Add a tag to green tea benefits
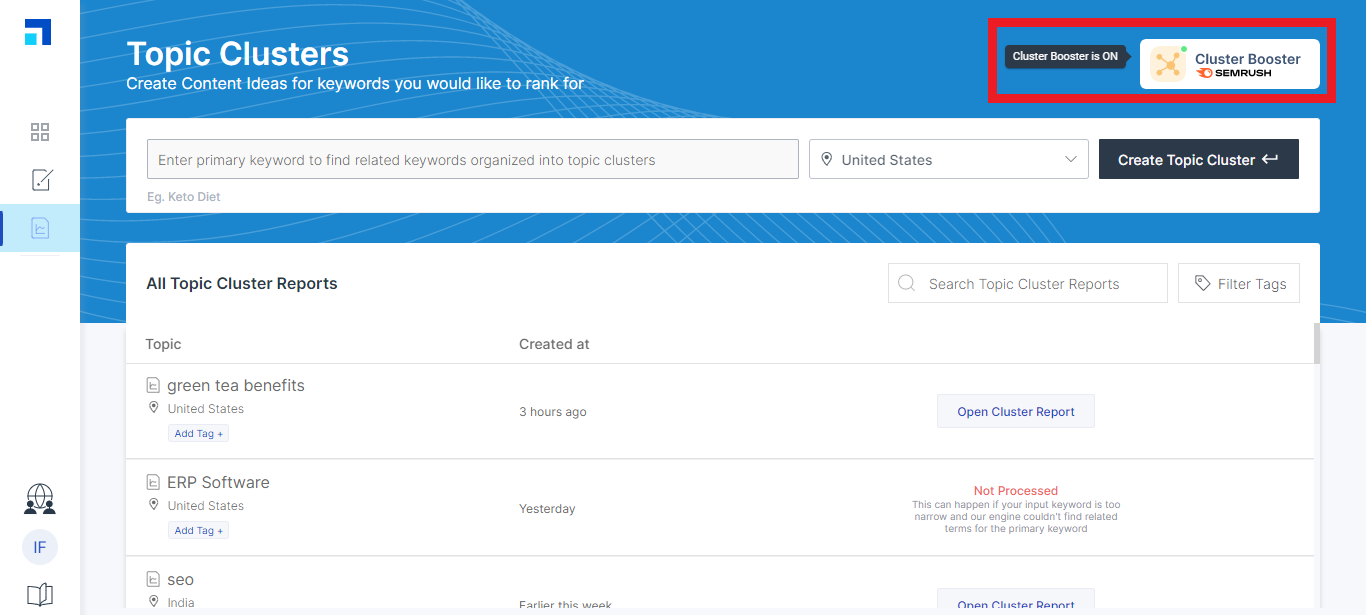Screen dimensions: 1366x615 click(198, 434)
